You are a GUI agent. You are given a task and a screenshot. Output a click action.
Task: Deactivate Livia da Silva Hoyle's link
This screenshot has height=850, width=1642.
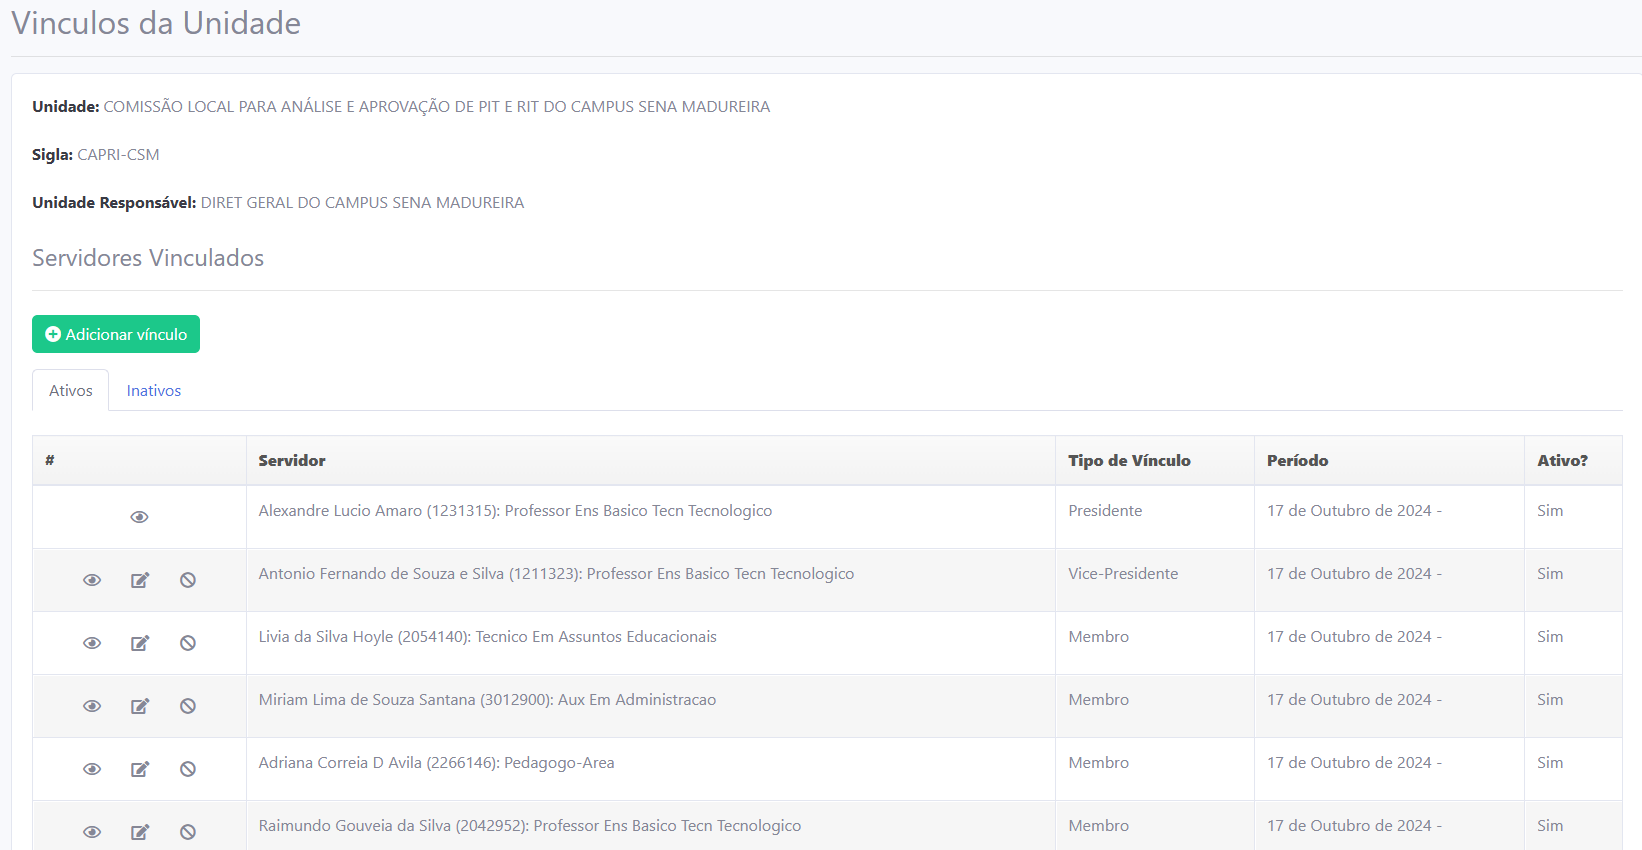(188, 643)
